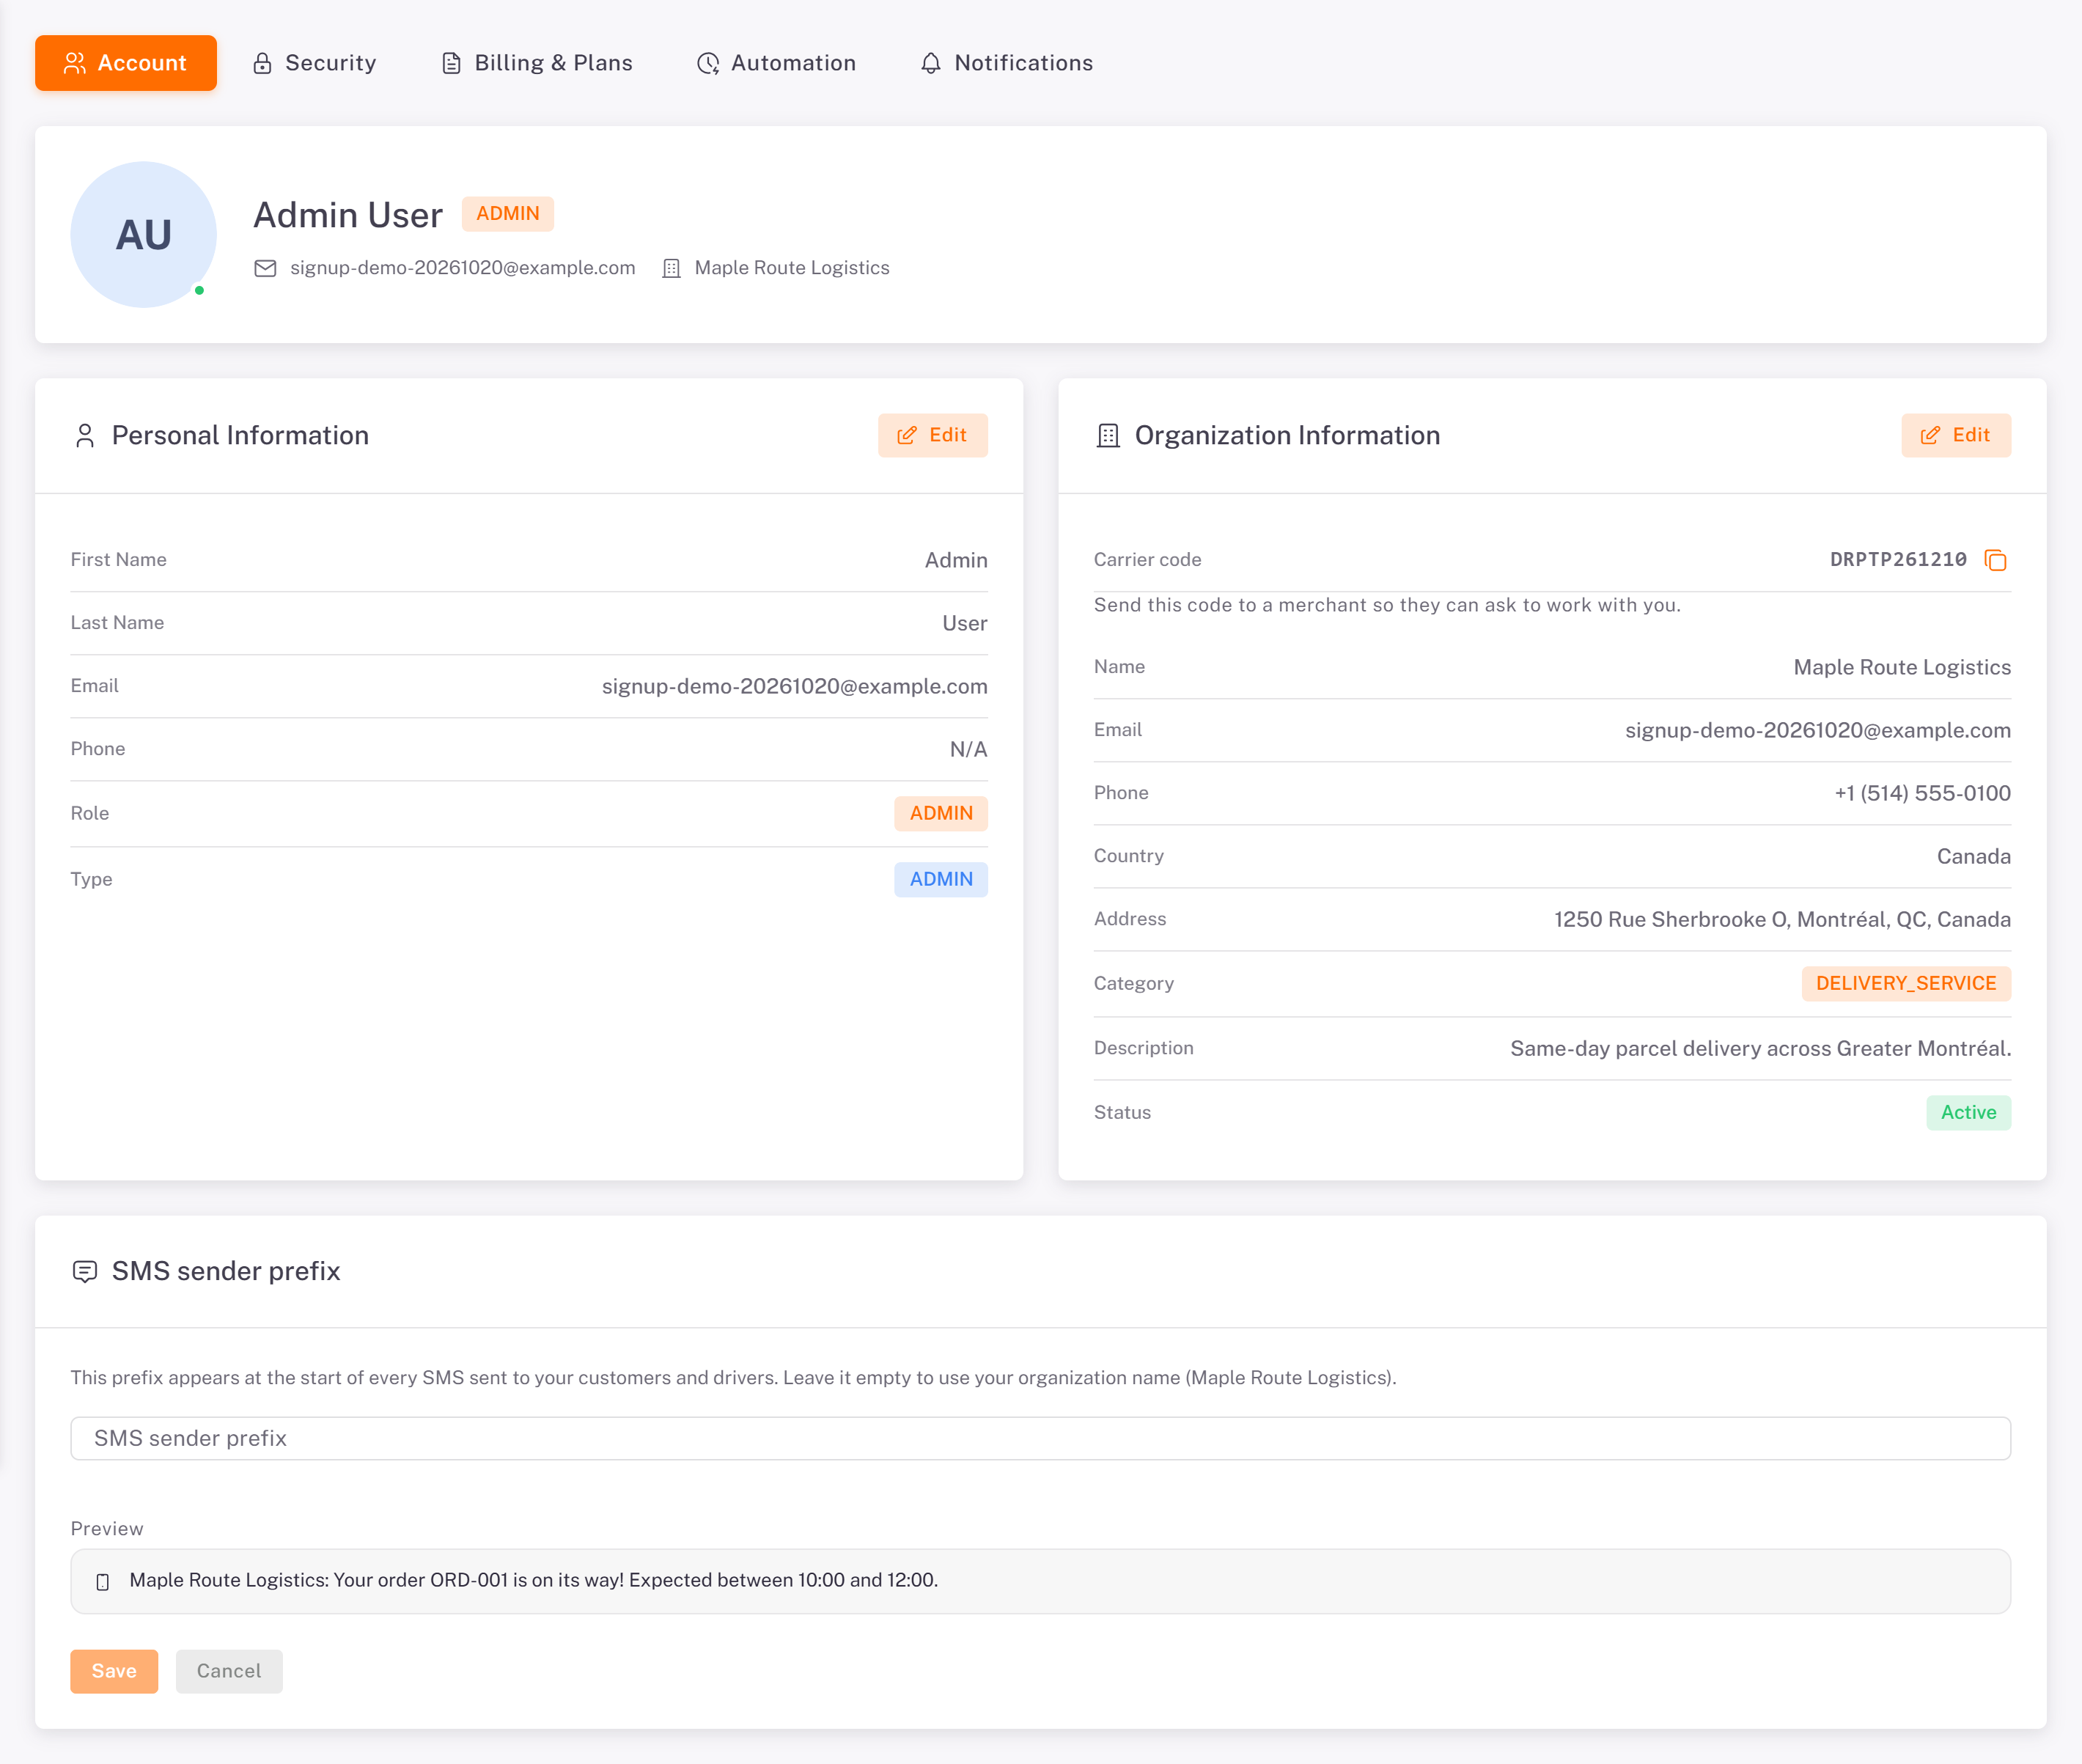Viewport: 2082px width, 1764px height.
Task: Click the carrier code DRPTP261210
Action: tap(1898, 560)
